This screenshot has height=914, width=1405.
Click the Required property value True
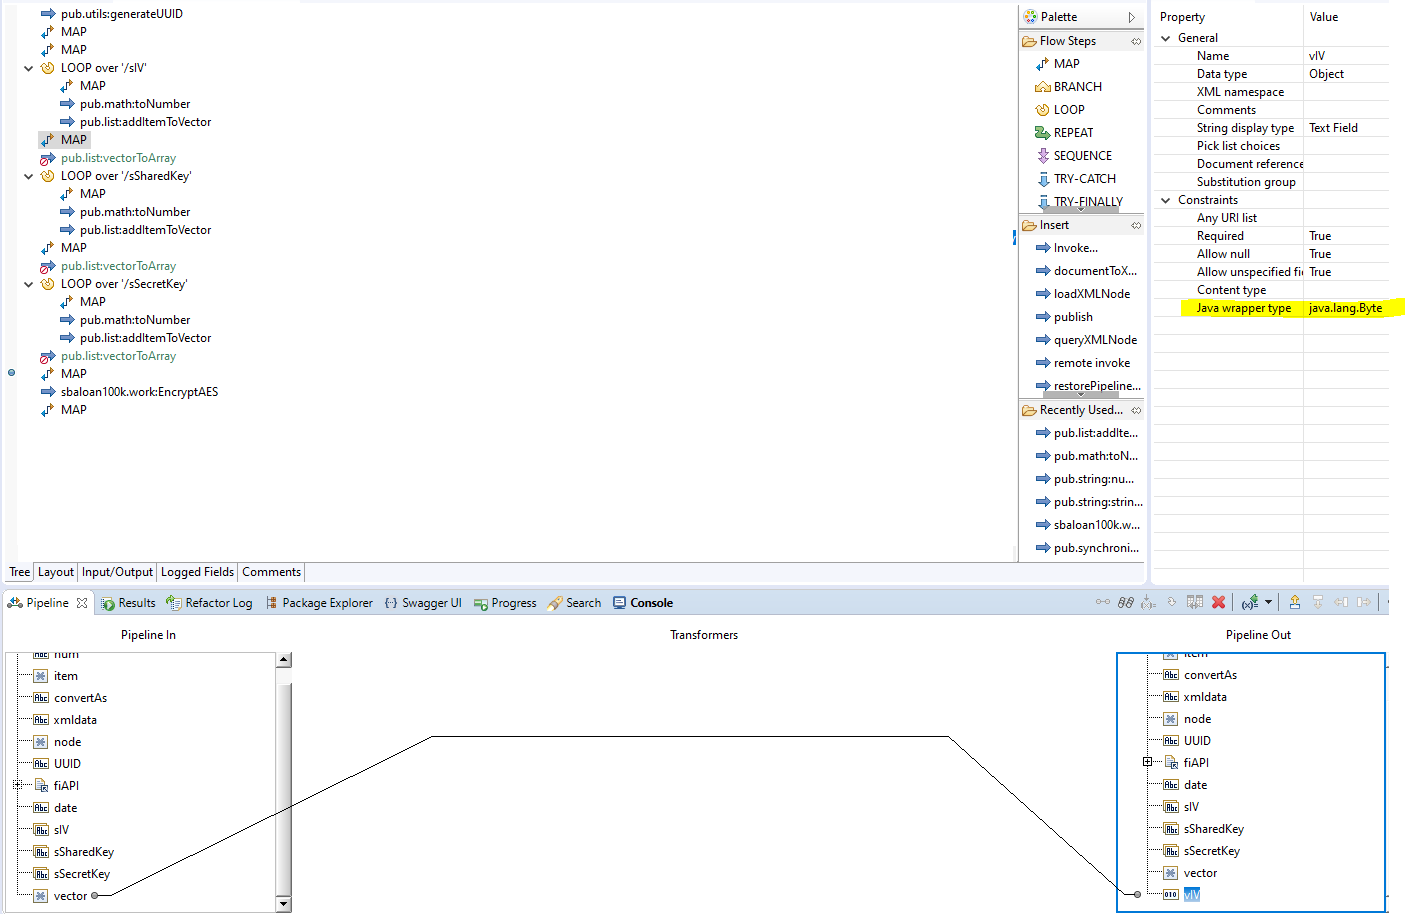pos(1320,236)
